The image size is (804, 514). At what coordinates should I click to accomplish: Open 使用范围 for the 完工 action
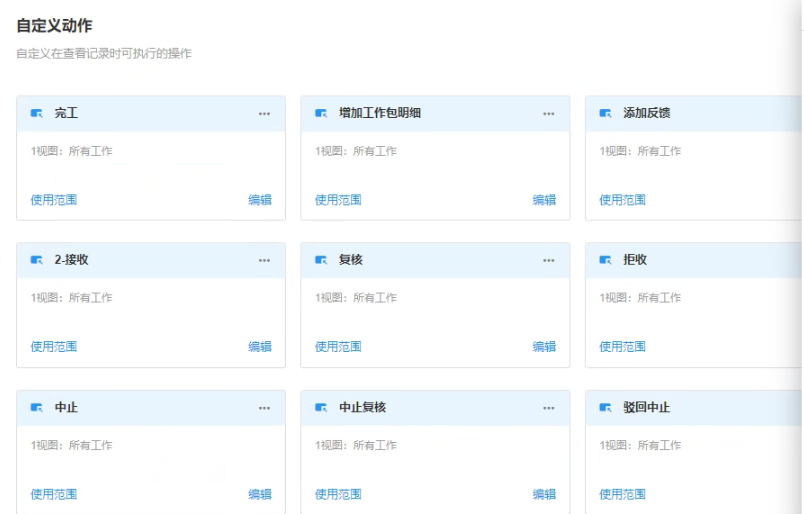coord(53,200)
